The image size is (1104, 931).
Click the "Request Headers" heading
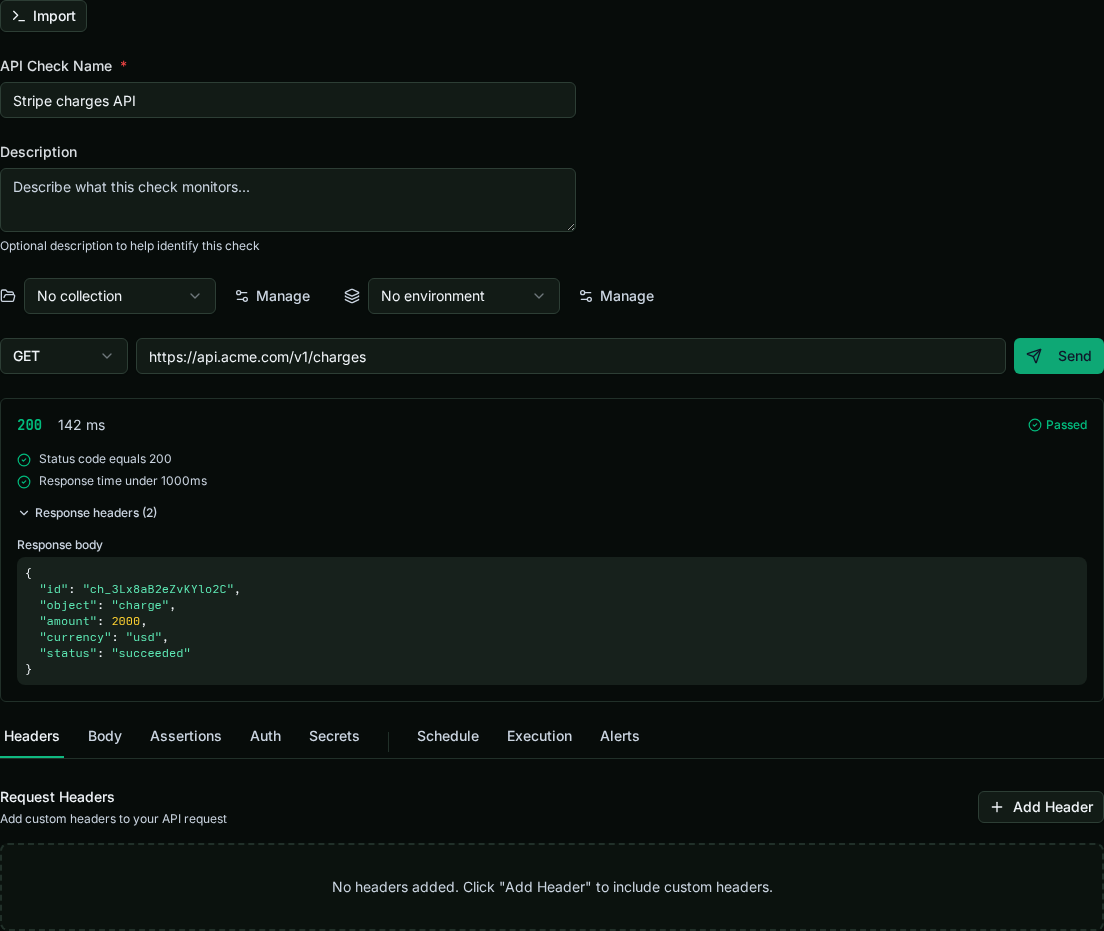(x=57, y=797)
